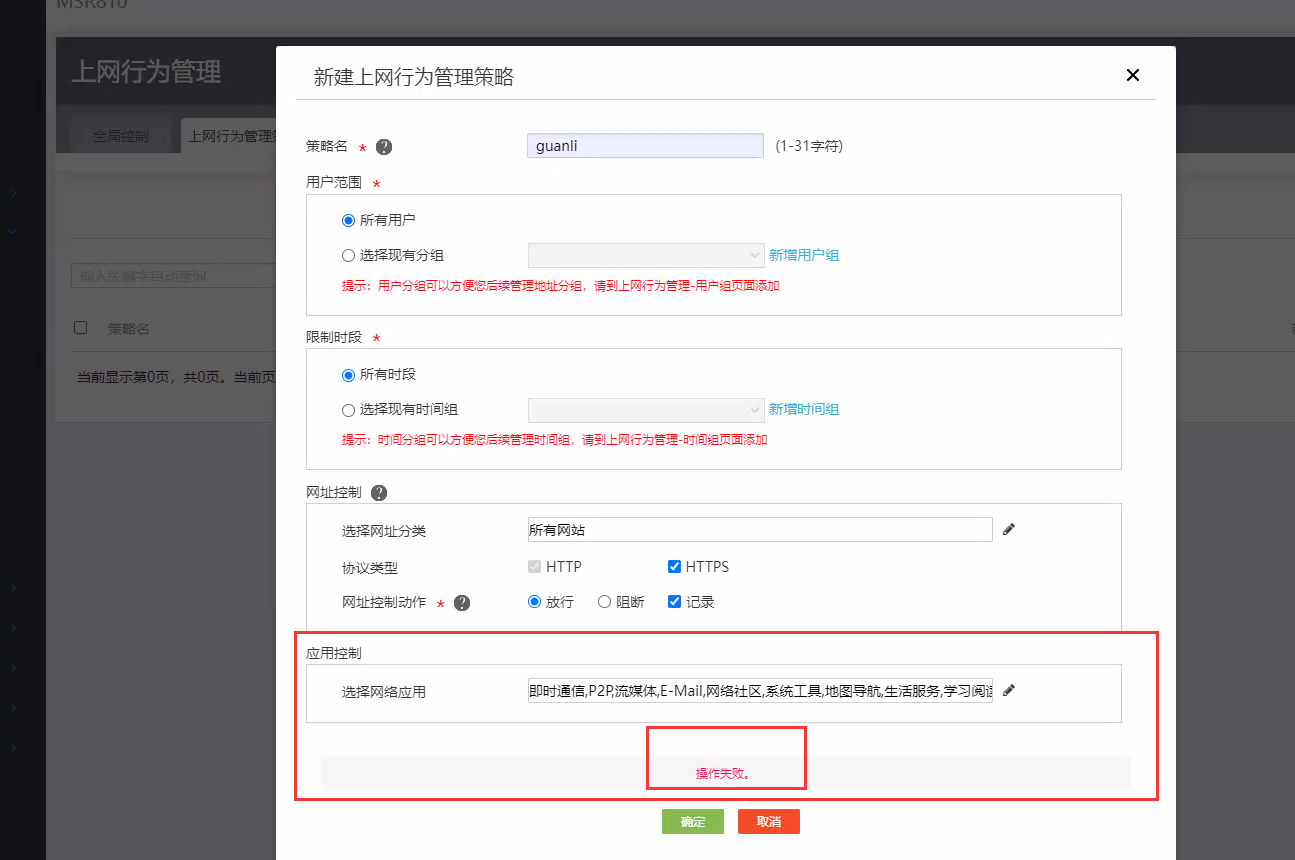Click the (1-31字符) length hint
Screen dimensions: 1295x860
coord(810,146)
